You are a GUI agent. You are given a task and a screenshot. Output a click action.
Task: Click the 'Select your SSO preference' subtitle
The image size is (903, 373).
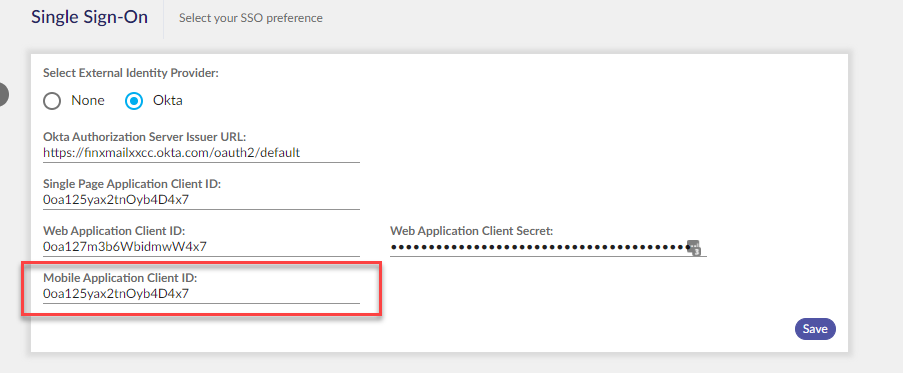pos(251,18)
